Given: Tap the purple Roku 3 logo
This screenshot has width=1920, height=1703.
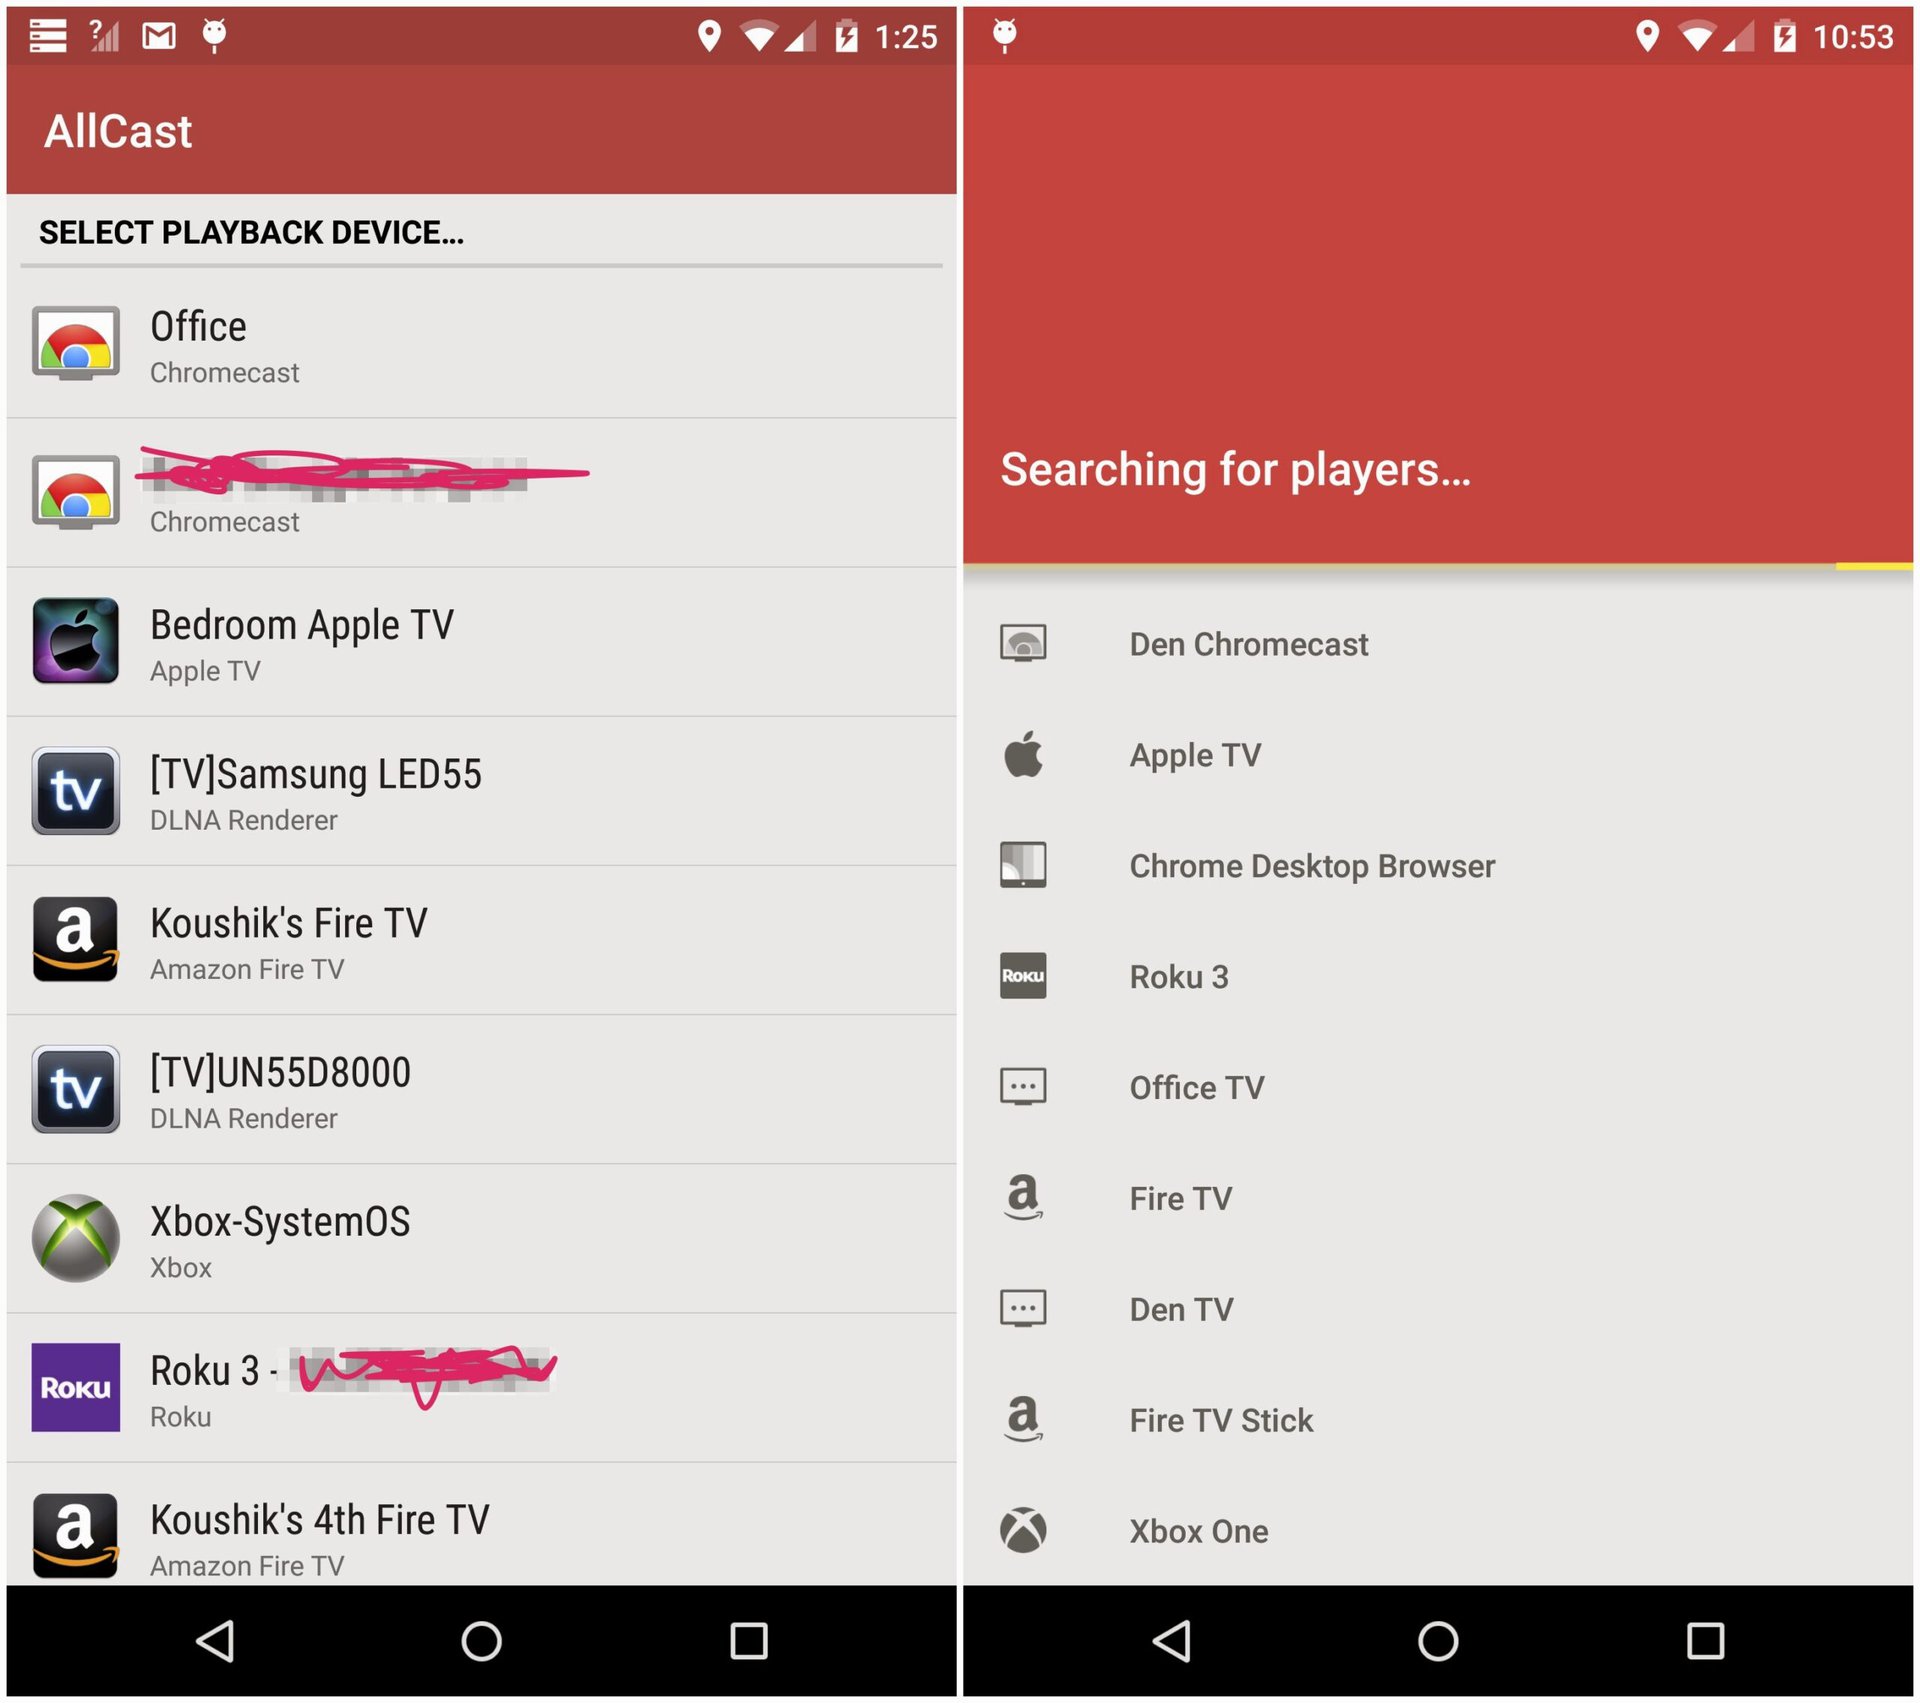Looking at the screenshot, I should click(76, 1387).
